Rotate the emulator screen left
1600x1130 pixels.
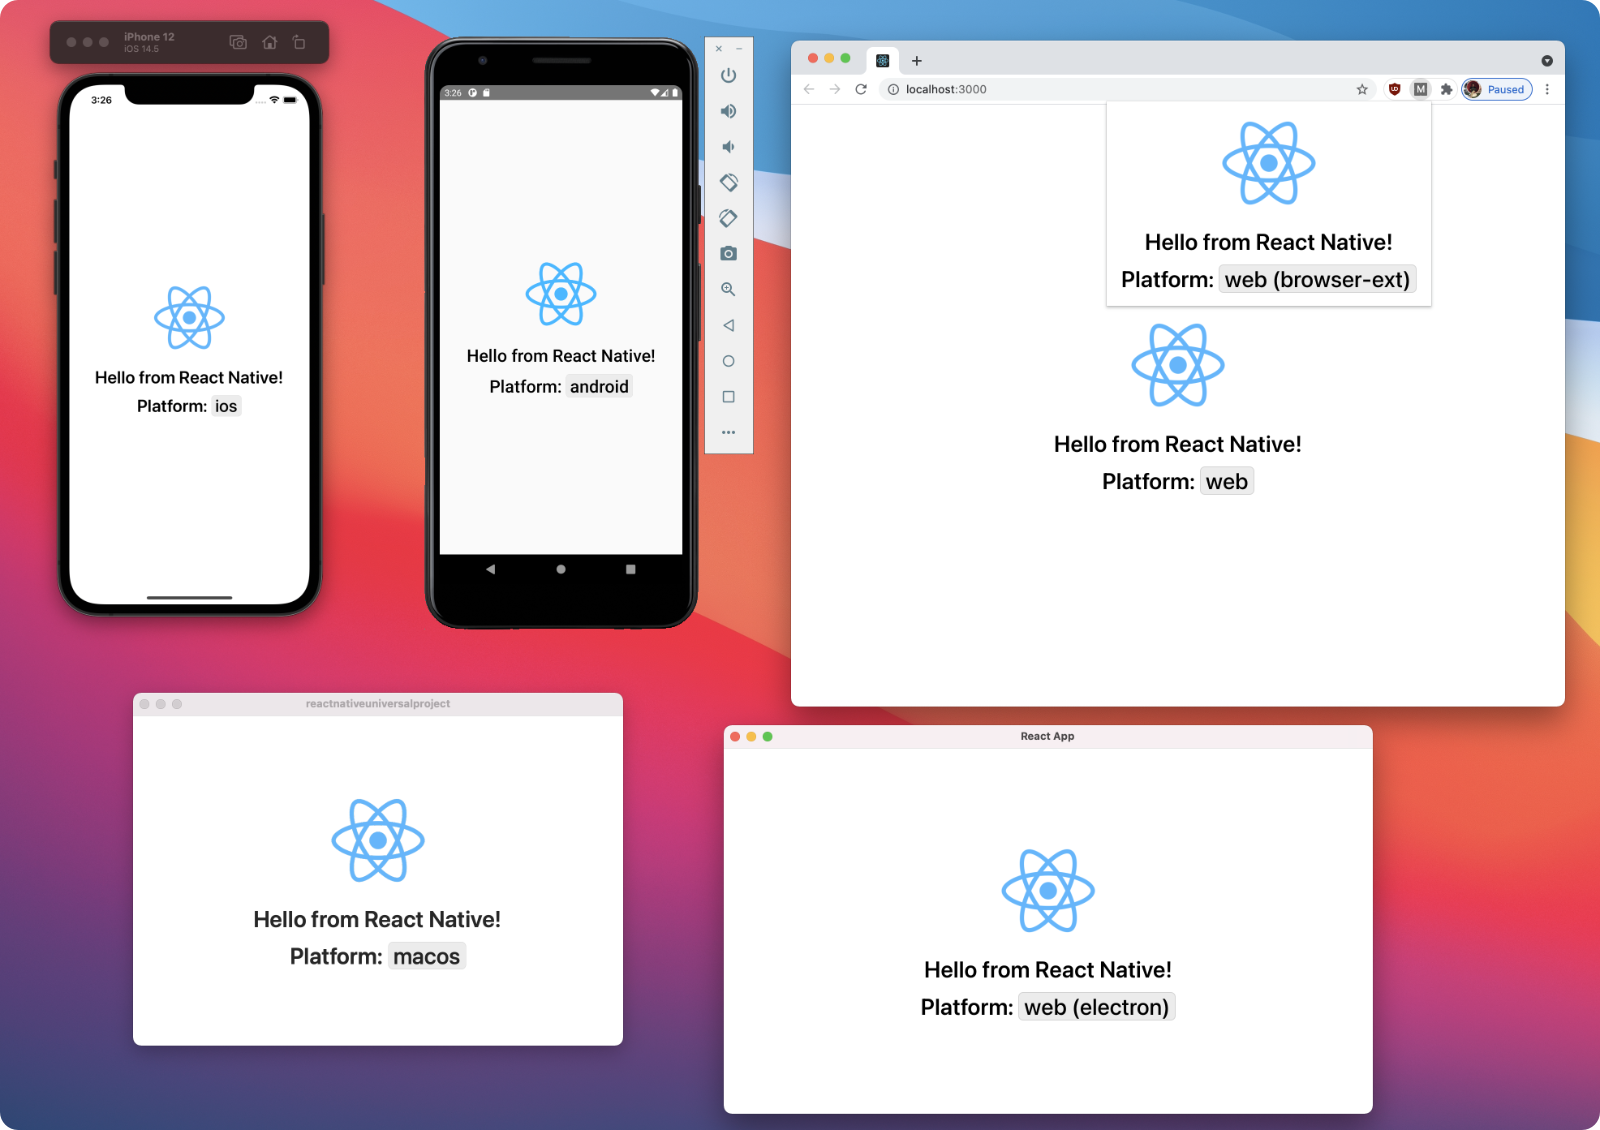(728, 182)
